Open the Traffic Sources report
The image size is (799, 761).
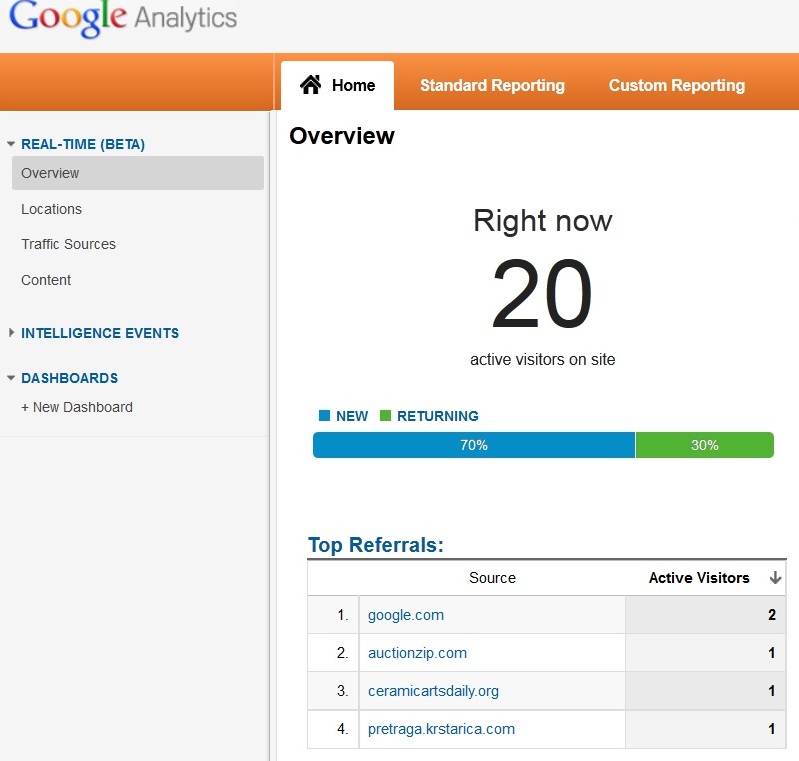[68, 244]
